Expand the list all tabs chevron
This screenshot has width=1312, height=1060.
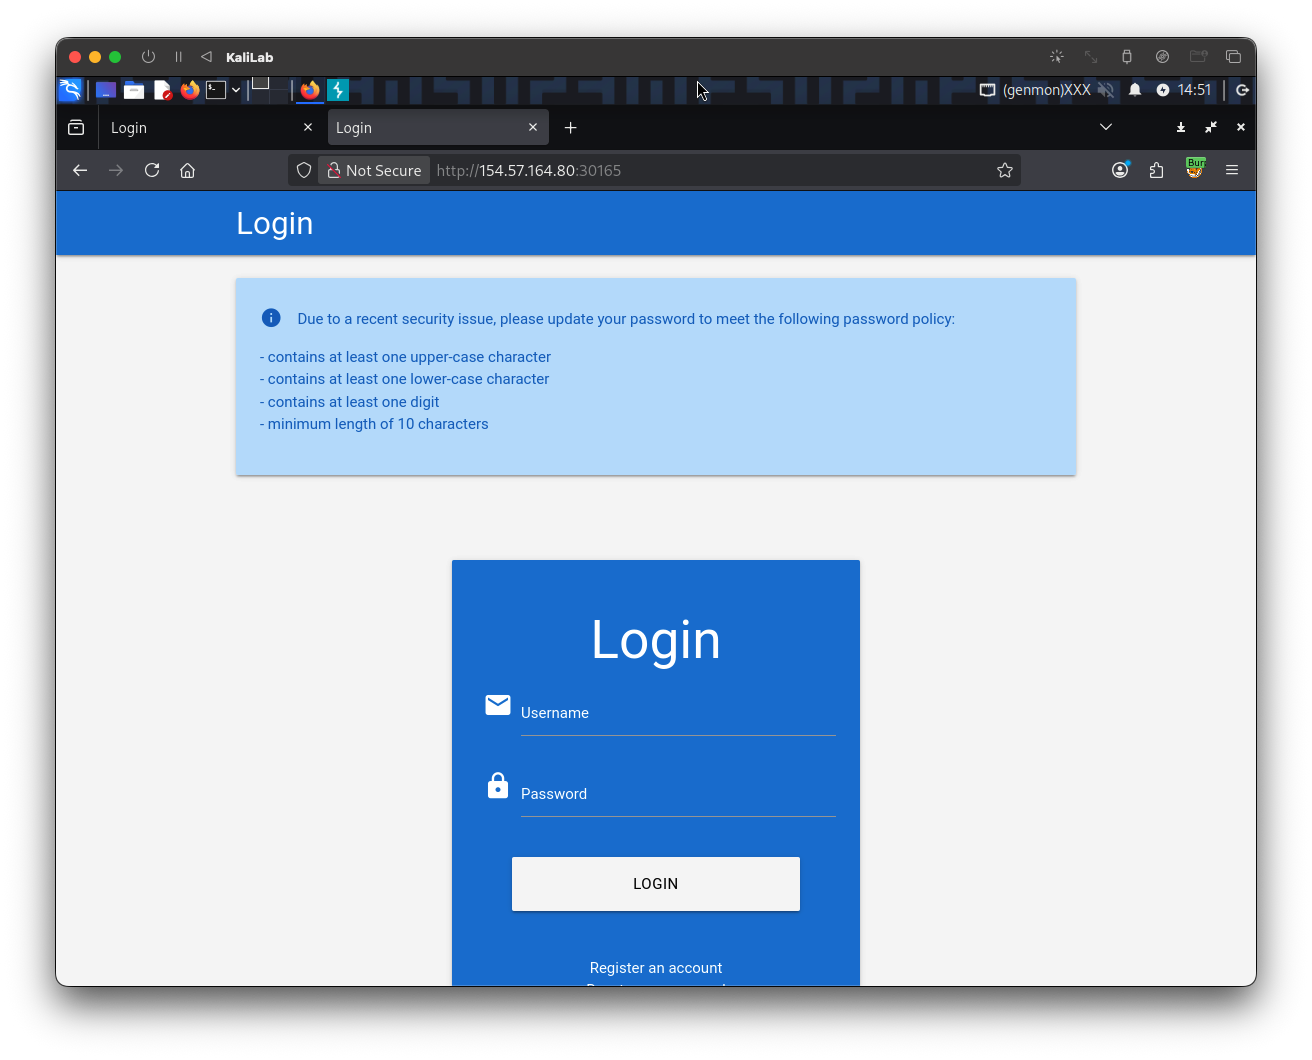click(1106, 127)
